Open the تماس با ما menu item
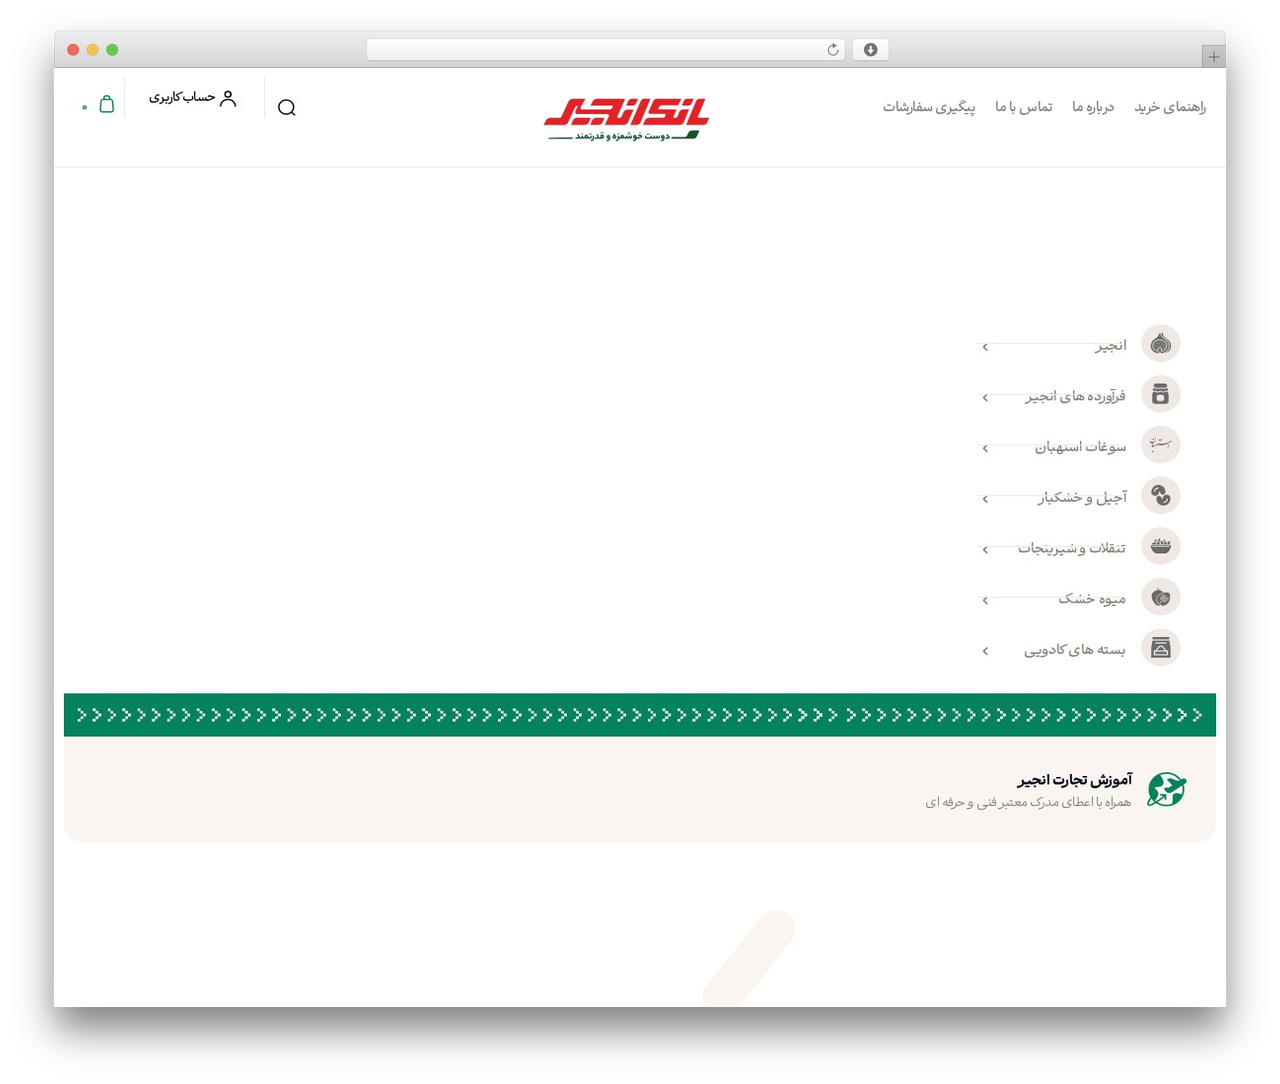The image size is (1280, 1084). click(1024, 107)
